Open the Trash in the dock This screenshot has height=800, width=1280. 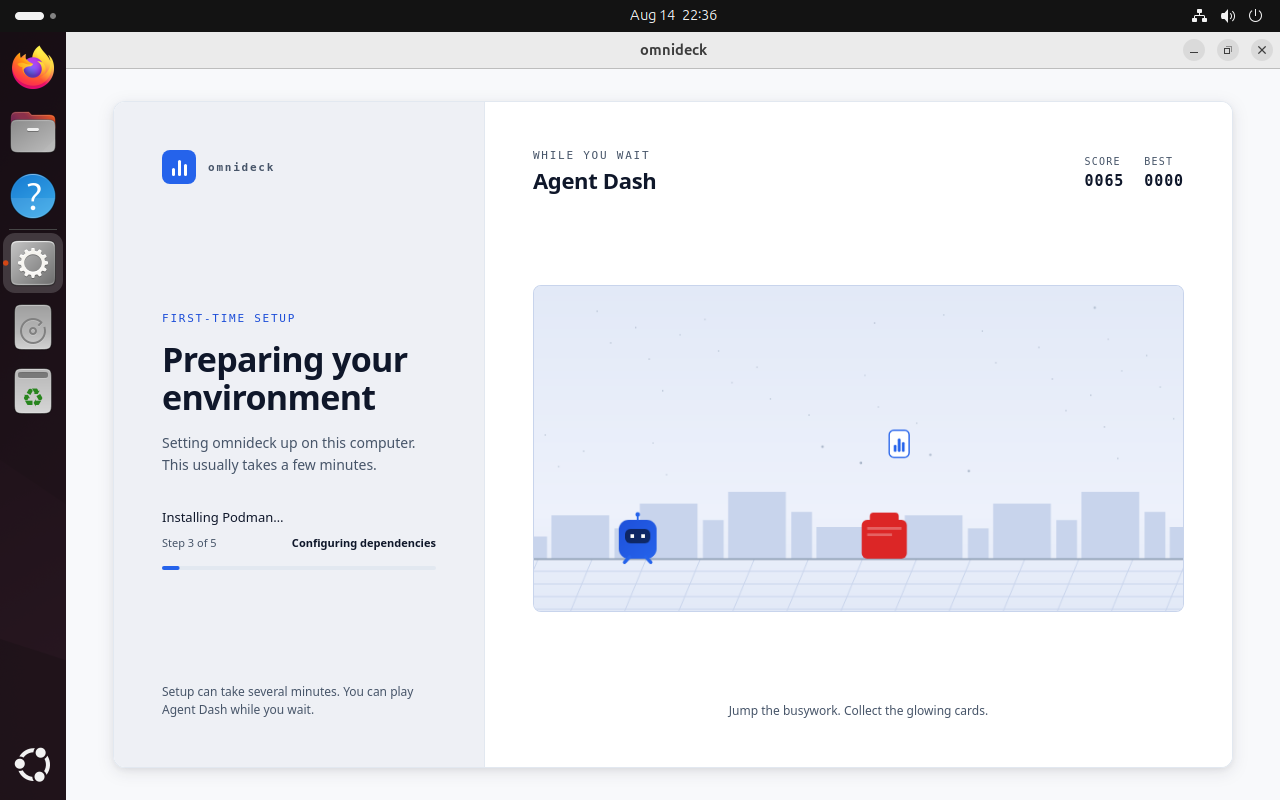(33, 391)
